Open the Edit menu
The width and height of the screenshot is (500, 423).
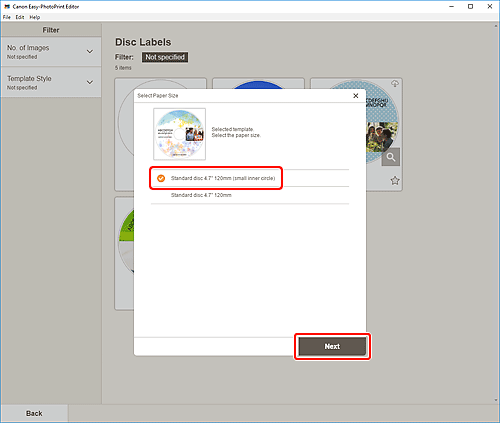[20, 17]
